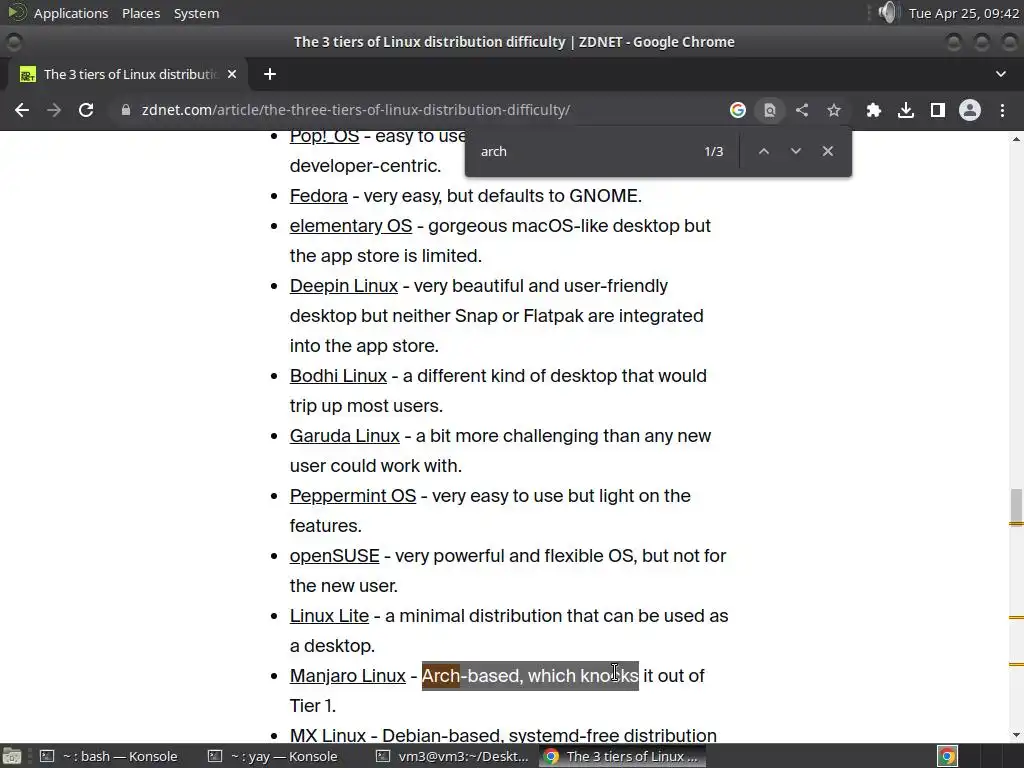1024x768 pixels.
Task: Close the ZDNET tab
Action: [232, 74]
